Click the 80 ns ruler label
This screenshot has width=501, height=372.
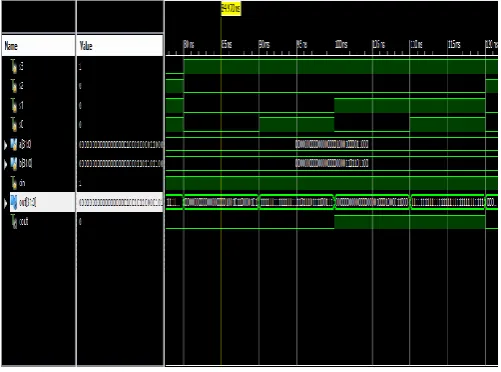pyautogui.click(x=189, y=44)
